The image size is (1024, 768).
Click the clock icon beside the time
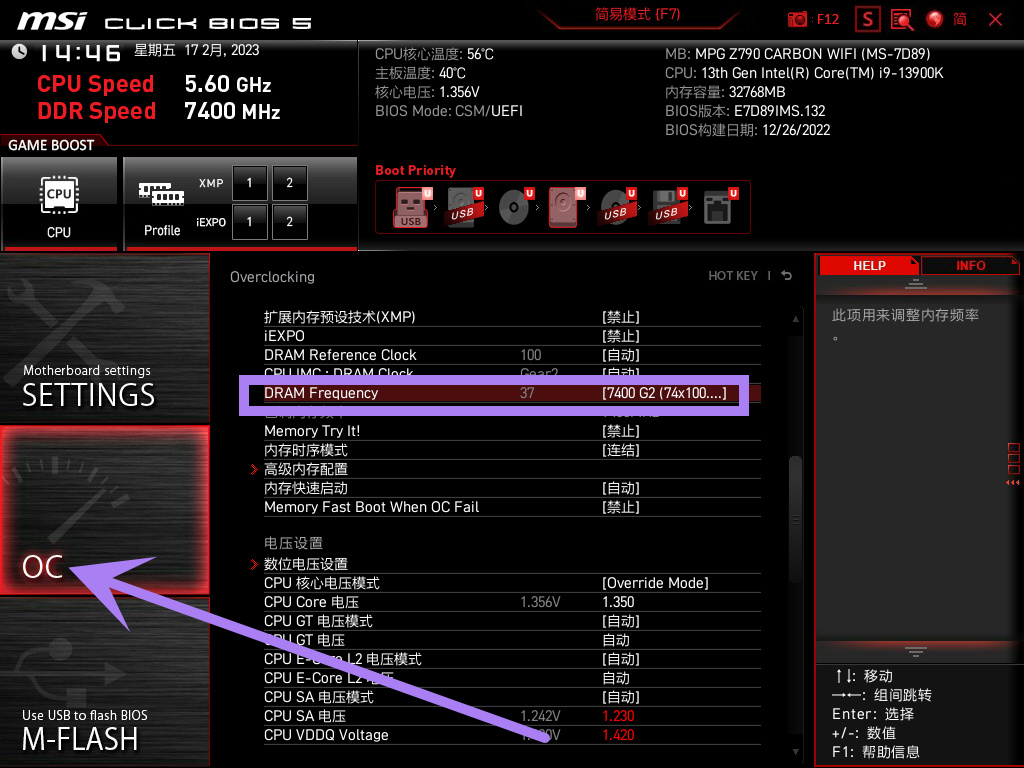click(19, 52)
